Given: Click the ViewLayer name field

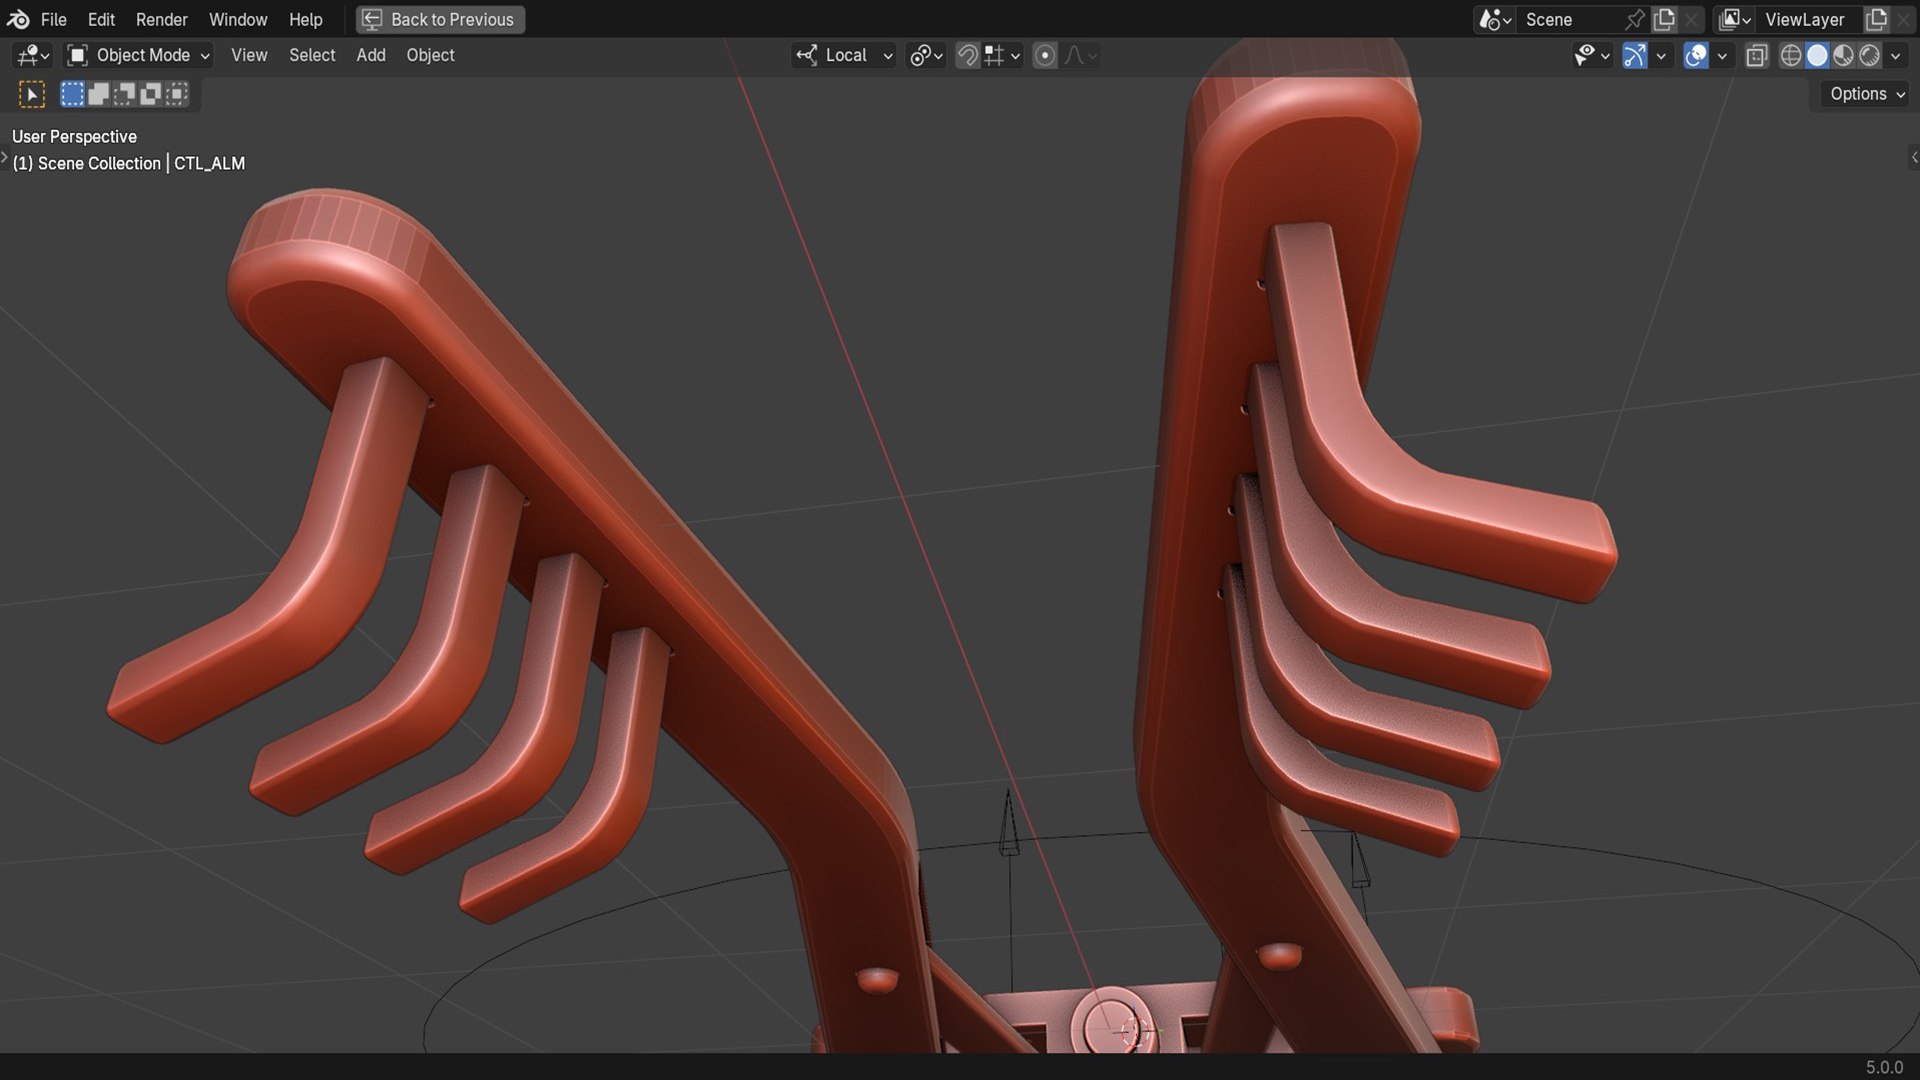Looking at the screenshot, I should (1810, 19).
